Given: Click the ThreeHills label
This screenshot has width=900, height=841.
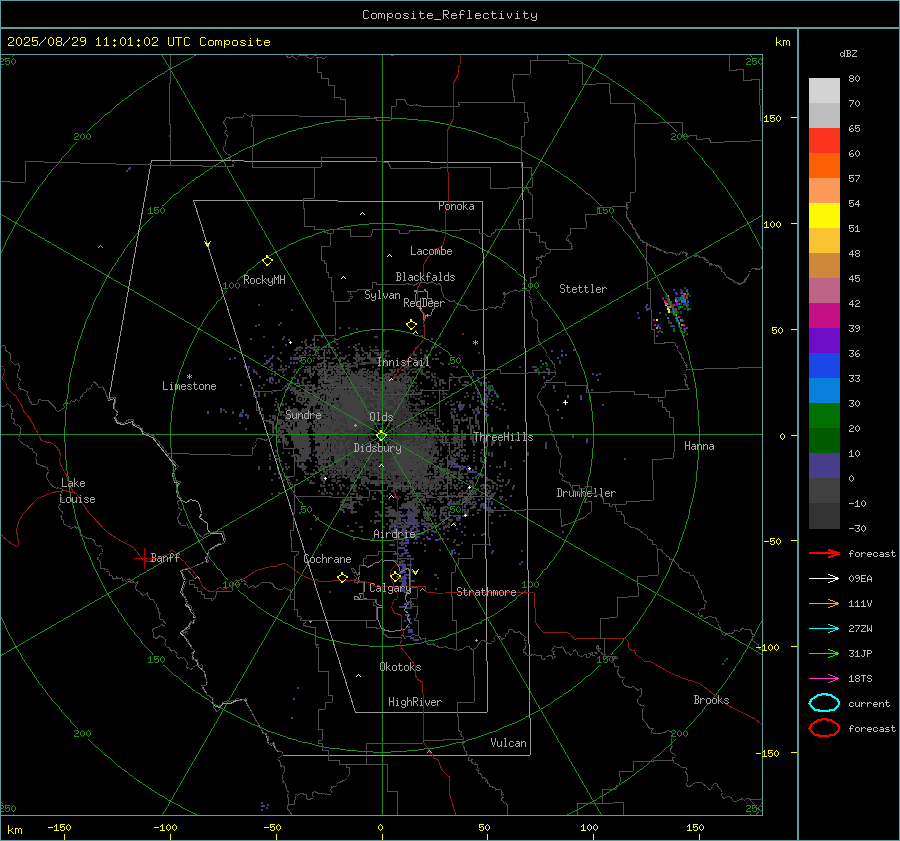Looking at the screenshot, I should (503, 437).
